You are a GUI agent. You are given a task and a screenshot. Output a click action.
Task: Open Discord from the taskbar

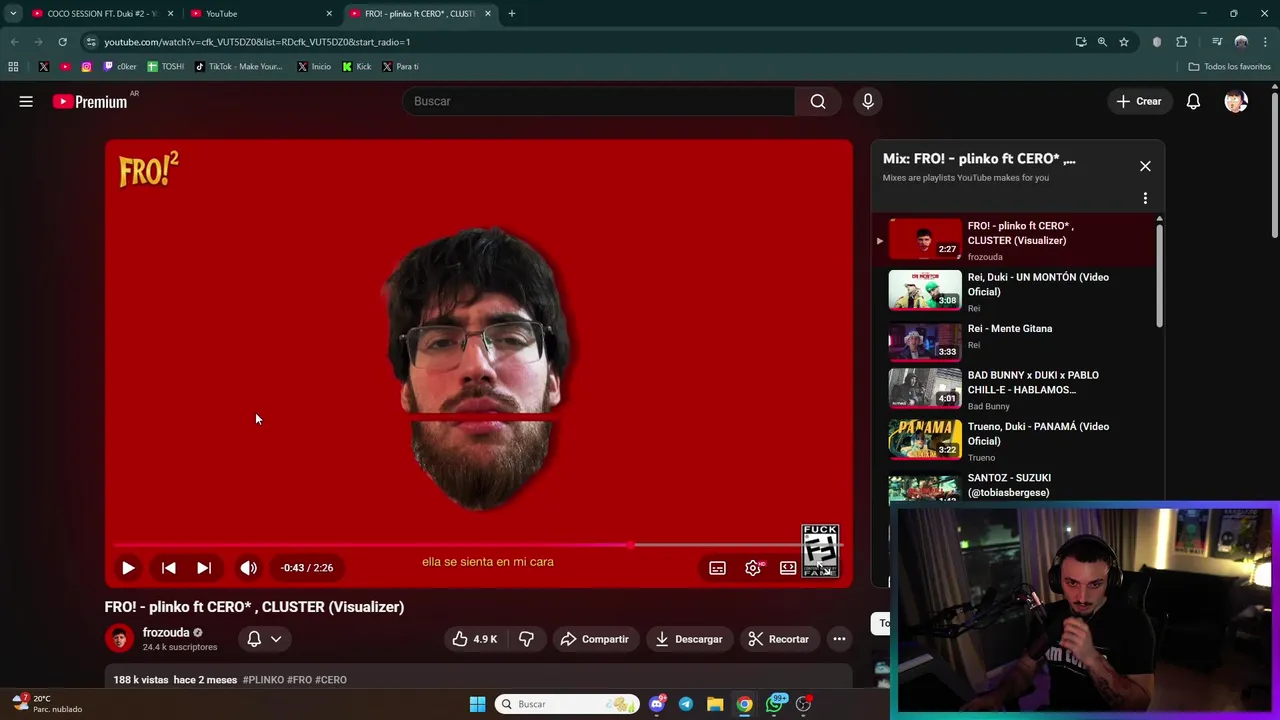click(x=657, y=704)
